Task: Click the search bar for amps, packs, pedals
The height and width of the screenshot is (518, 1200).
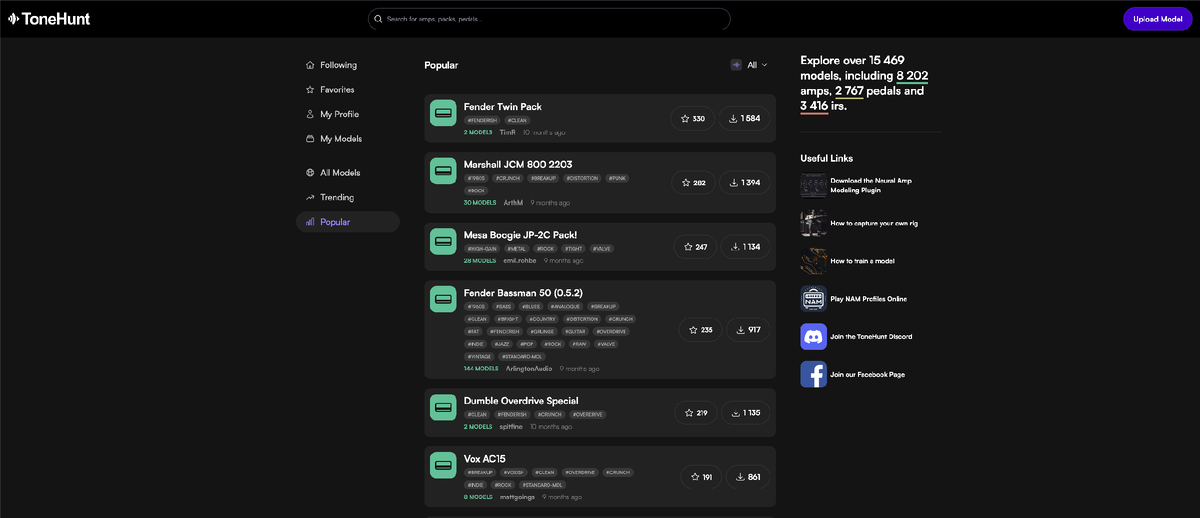Action: click(549, 19)
